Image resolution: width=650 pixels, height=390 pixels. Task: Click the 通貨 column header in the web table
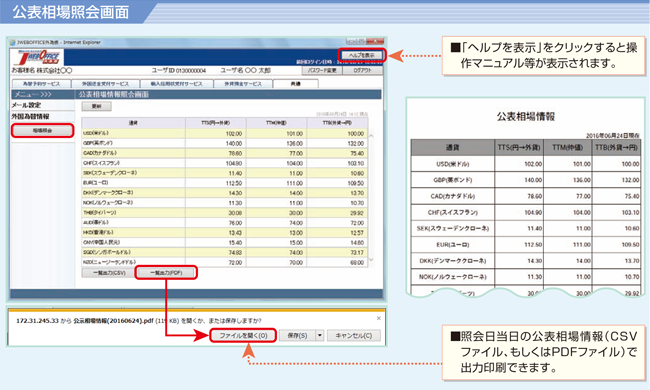133,123
